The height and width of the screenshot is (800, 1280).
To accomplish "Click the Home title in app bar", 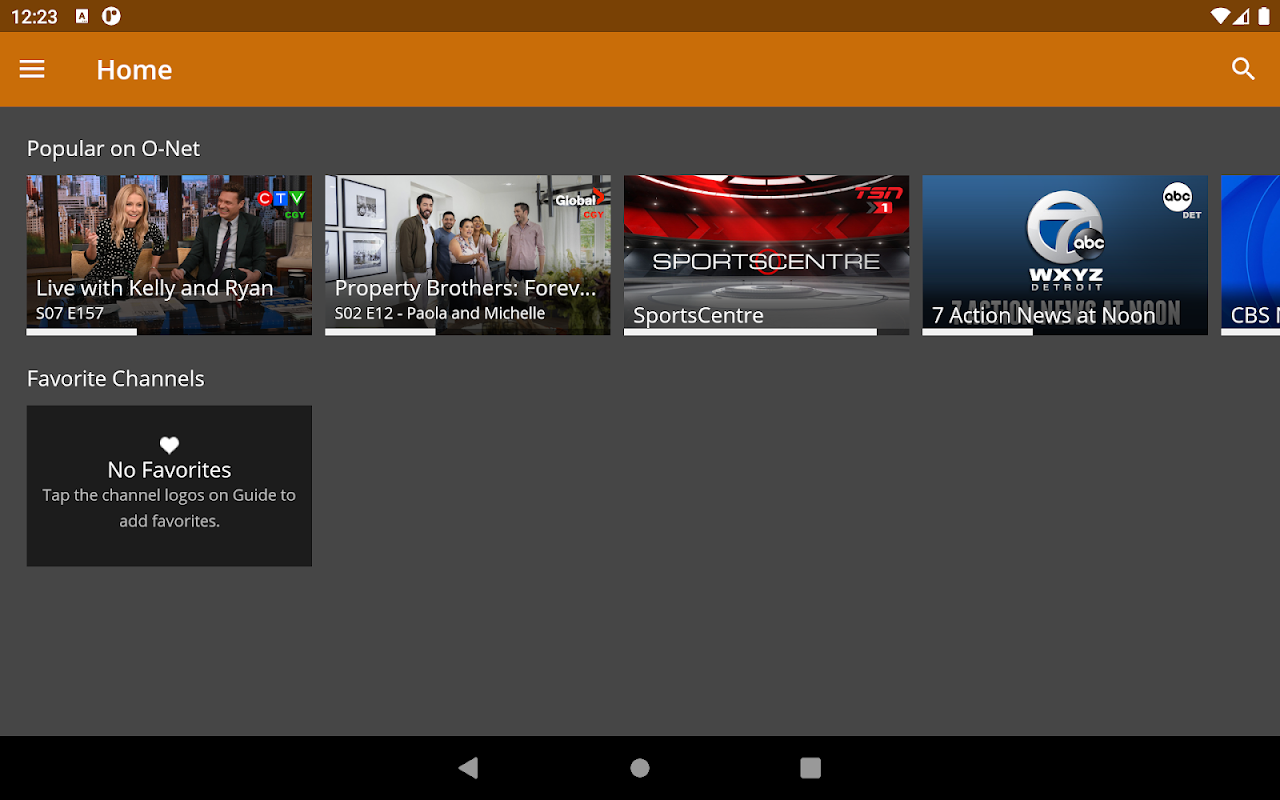I will click(134, 70).
